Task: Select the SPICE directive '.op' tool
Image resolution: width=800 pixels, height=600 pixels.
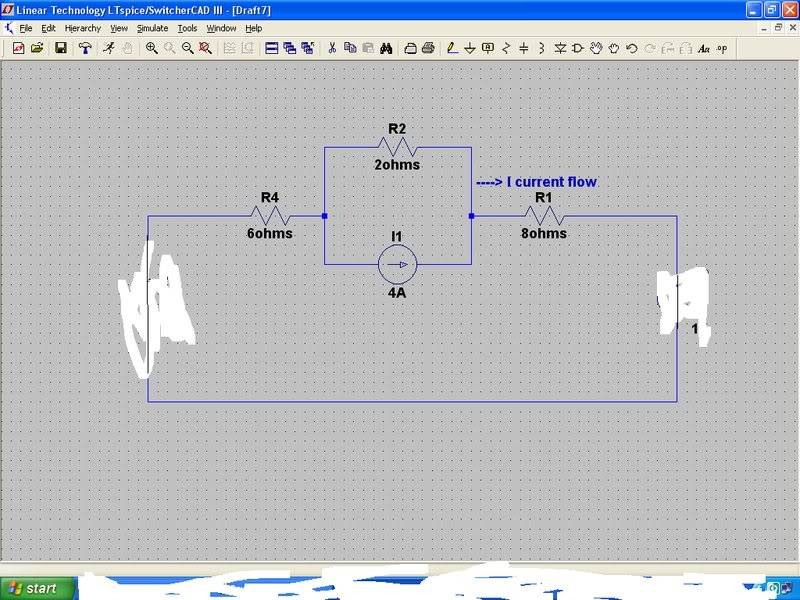Action: coord(722,49)
